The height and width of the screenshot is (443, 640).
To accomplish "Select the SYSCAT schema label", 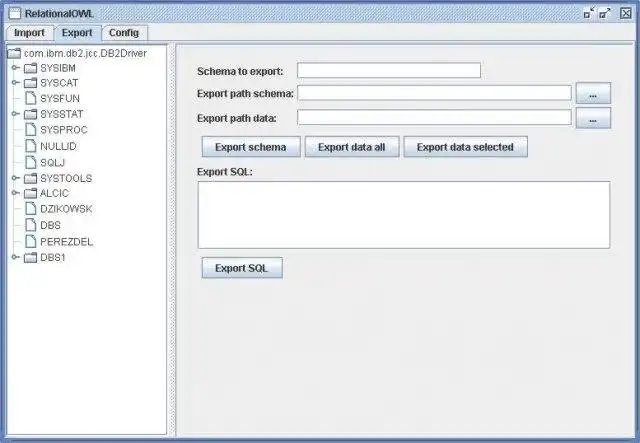I will [x=59, y=83].
